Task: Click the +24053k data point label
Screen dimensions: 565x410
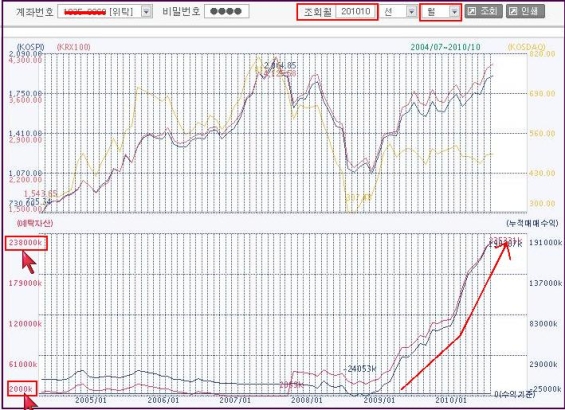Action: tap(360, 369)
